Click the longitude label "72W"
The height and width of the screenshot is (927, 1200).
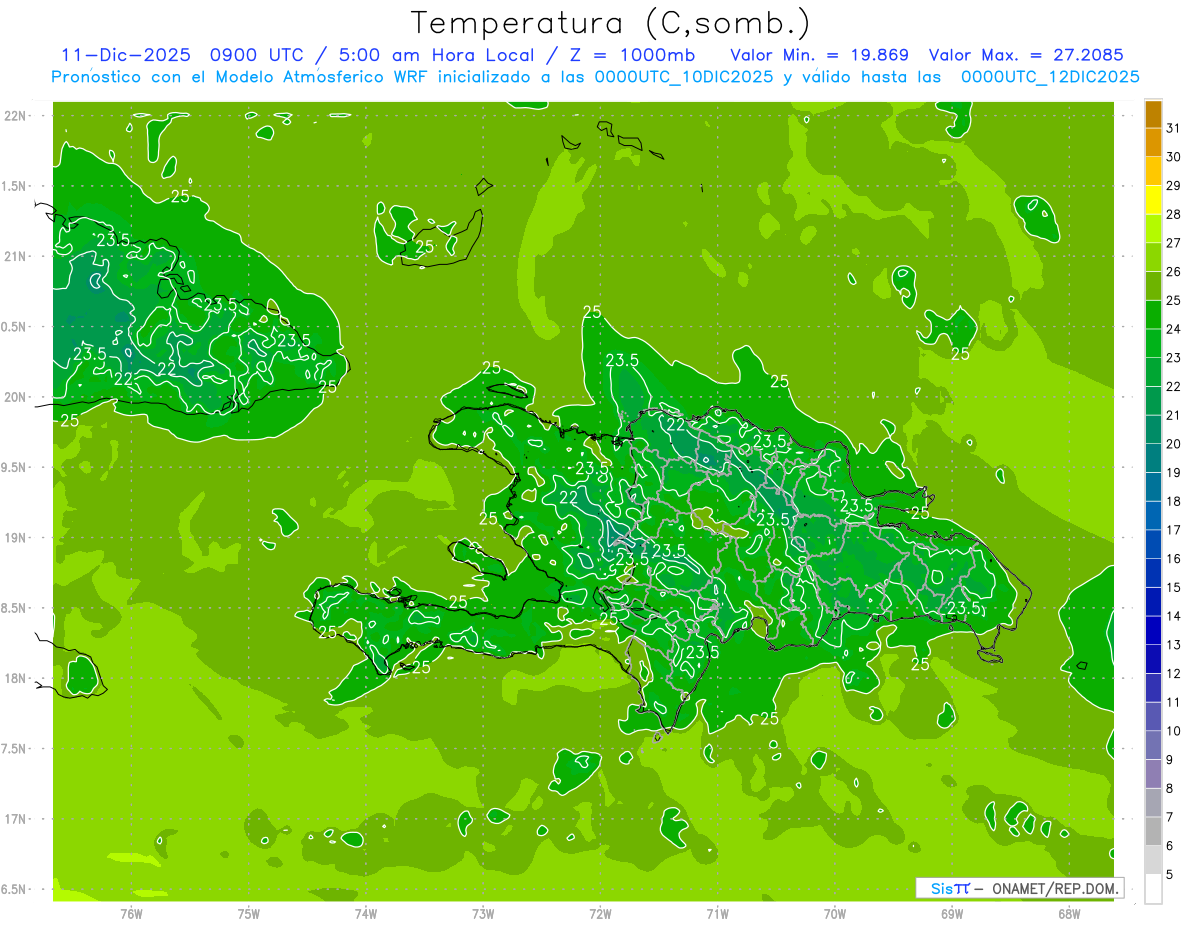[x=600, y=914]
